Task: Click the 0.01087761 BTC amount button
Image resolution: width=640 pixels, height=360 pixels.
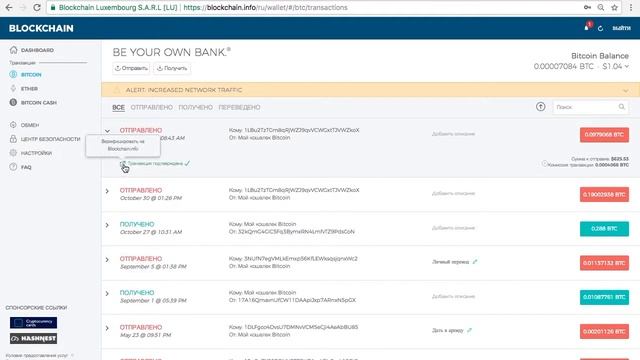Action: coord(604,297)
